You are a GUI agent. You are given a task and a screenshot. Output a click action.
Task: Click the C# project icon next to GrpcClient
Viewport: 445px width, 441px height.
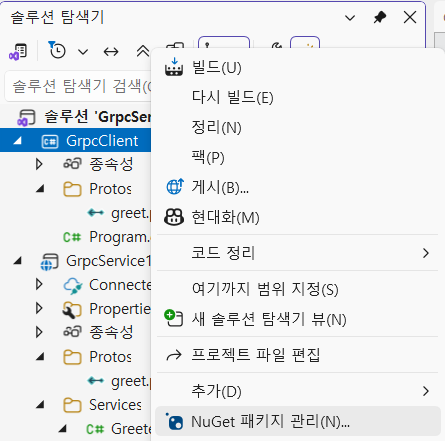click(x=50, y=141)
